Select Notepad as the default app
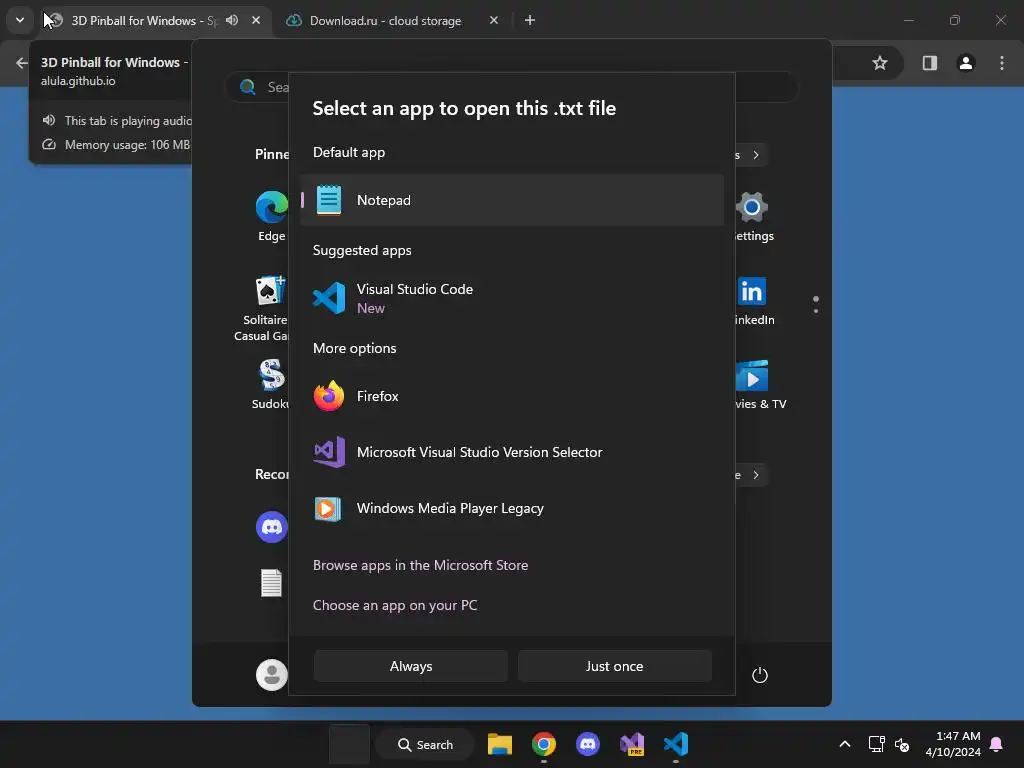 point(512,200)
